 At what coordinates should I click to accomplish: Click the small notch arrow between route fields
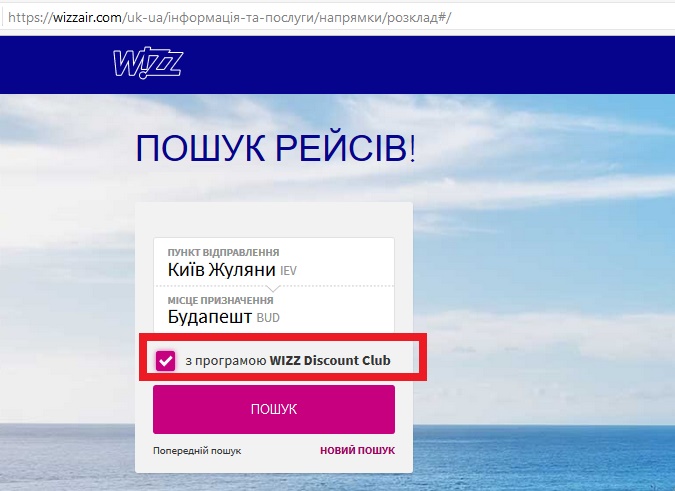point(274,288)
